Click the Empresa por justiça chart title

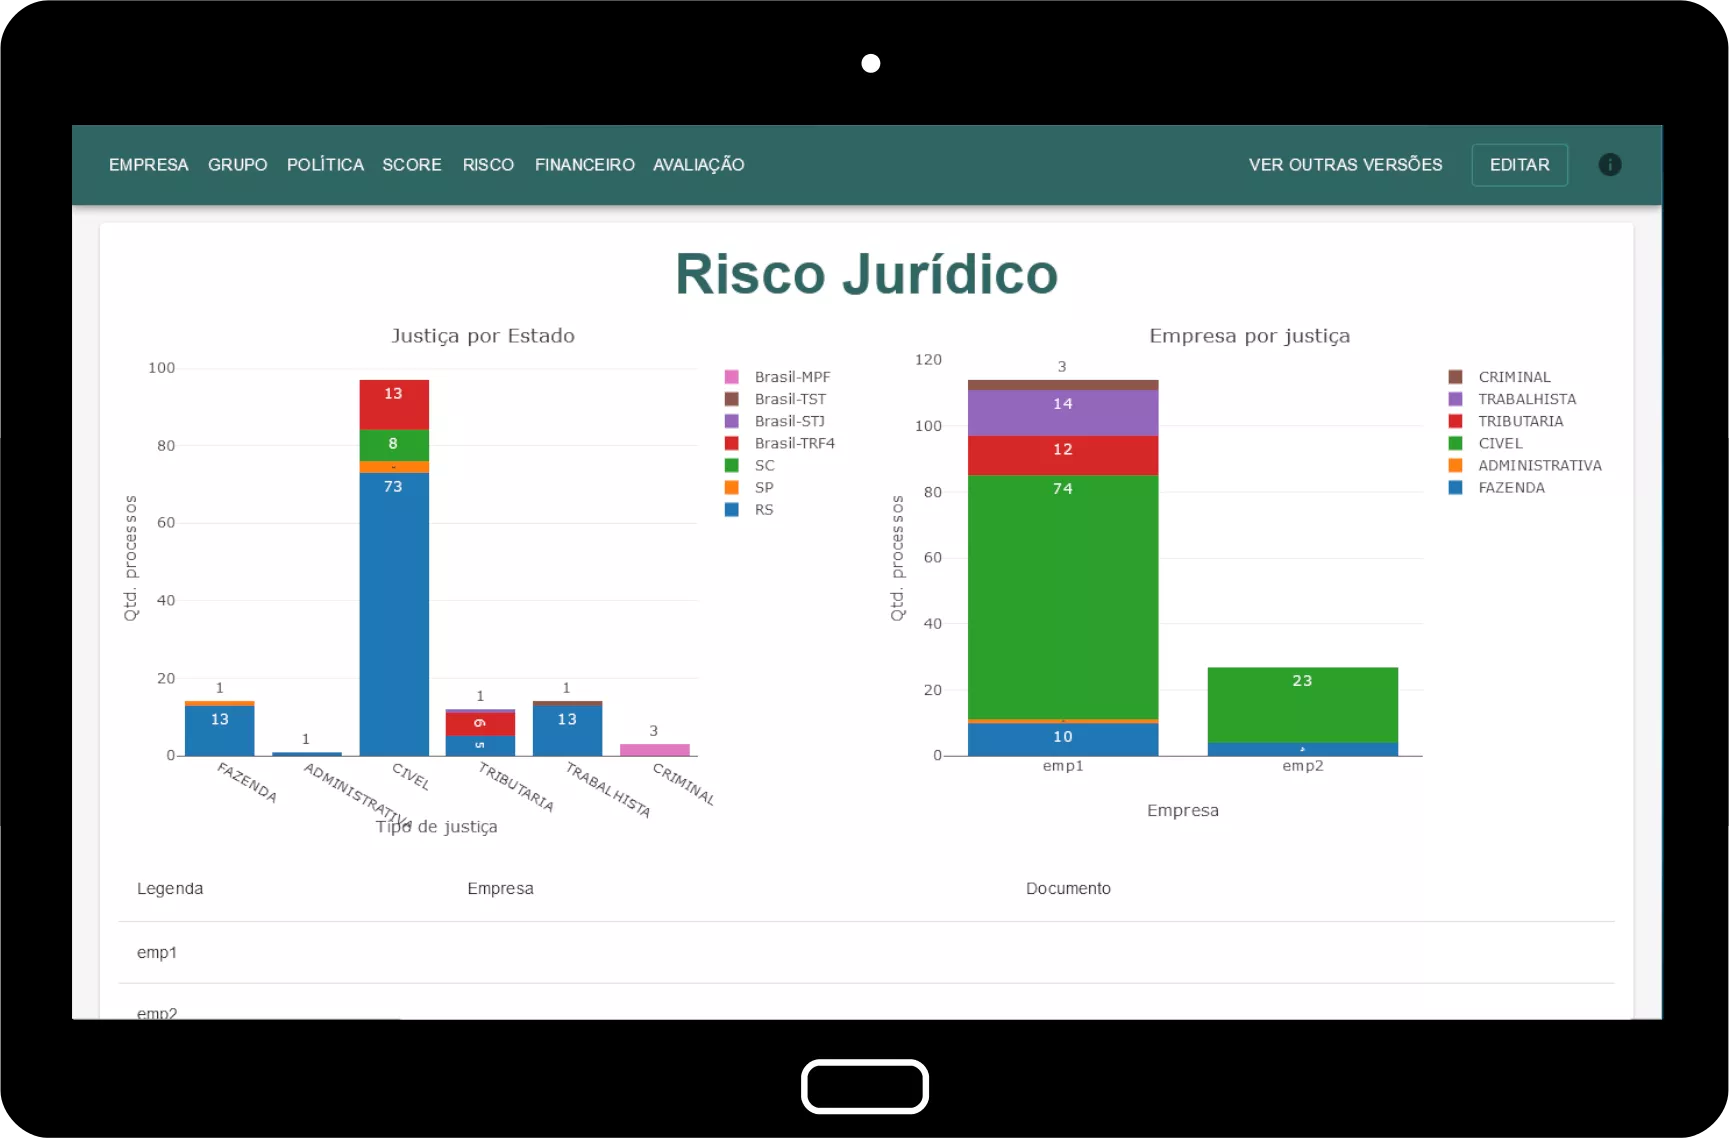click(1249, 335)
